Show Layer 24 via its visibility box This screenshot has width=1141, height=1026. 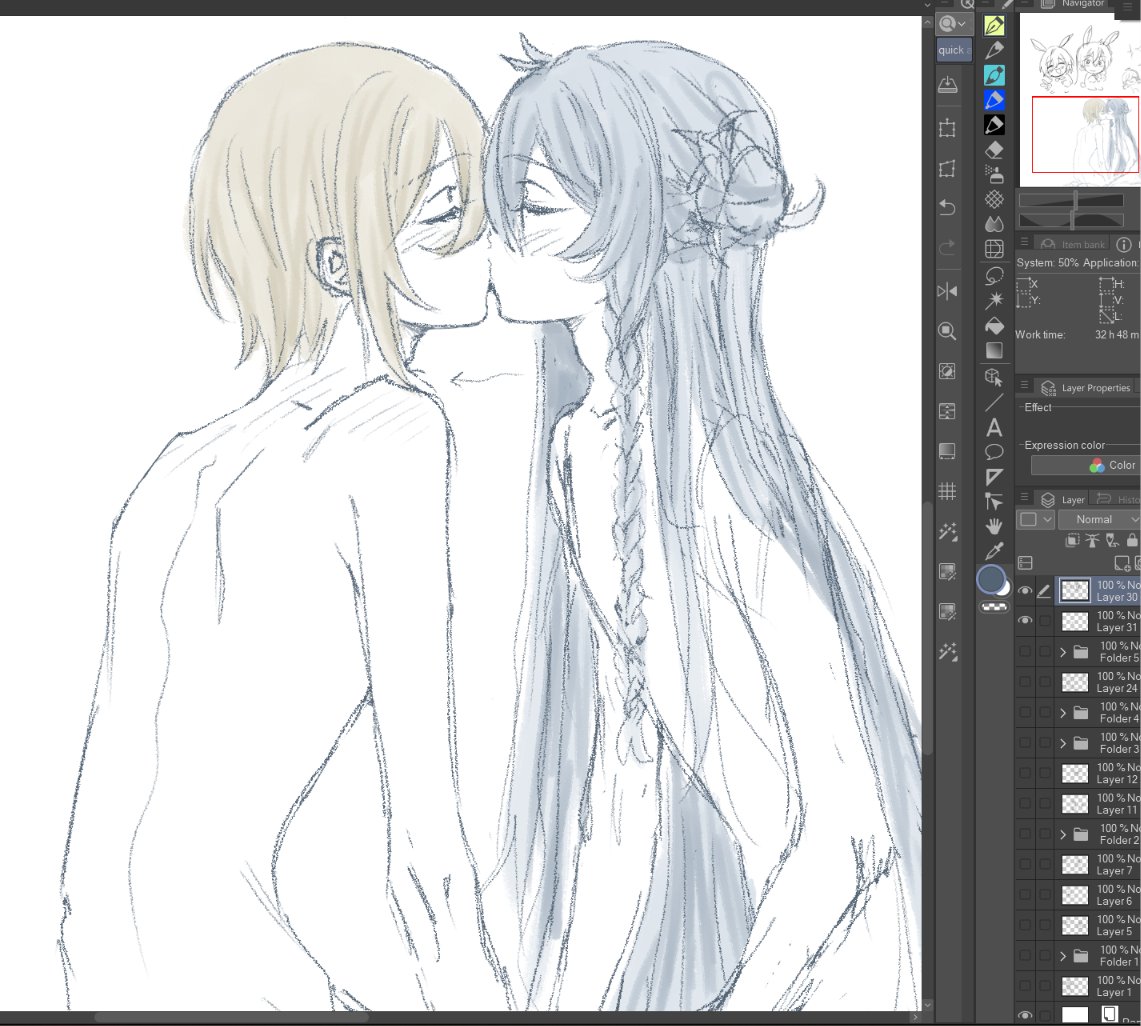(1025, 682)
